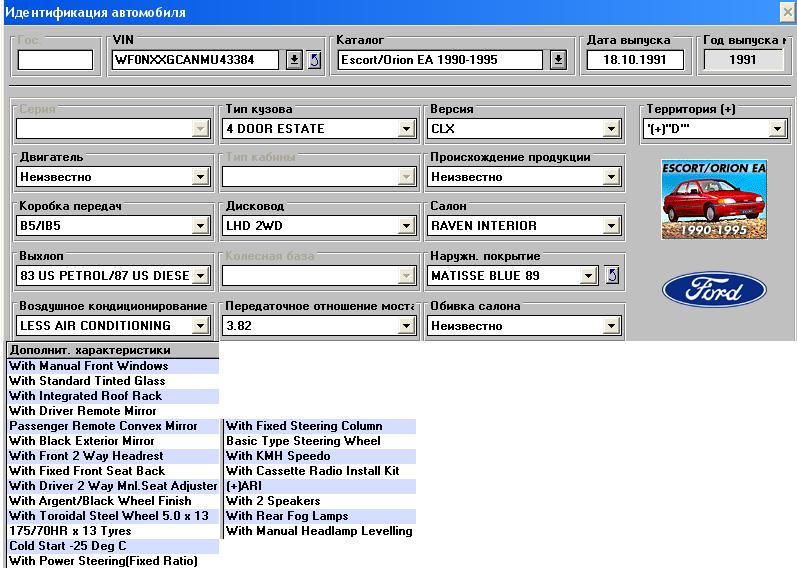The width and height of the screenshot is (797, 568).
Task: Select row With Manual Headlamp Levelling
Action: pos(320,531)
